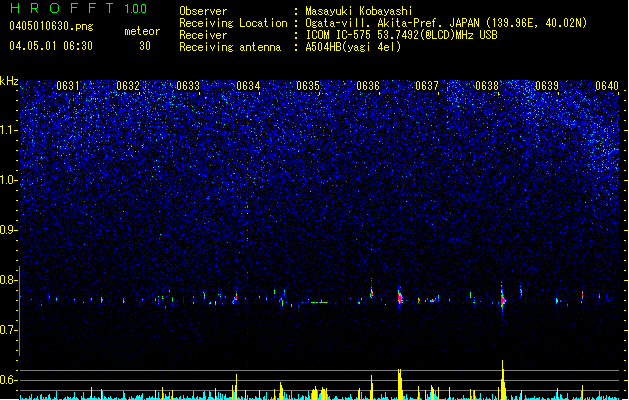Click the 0638 time marker
This screenshot has height=400, width=629.
pyautogui.click(x=487, y=86)
